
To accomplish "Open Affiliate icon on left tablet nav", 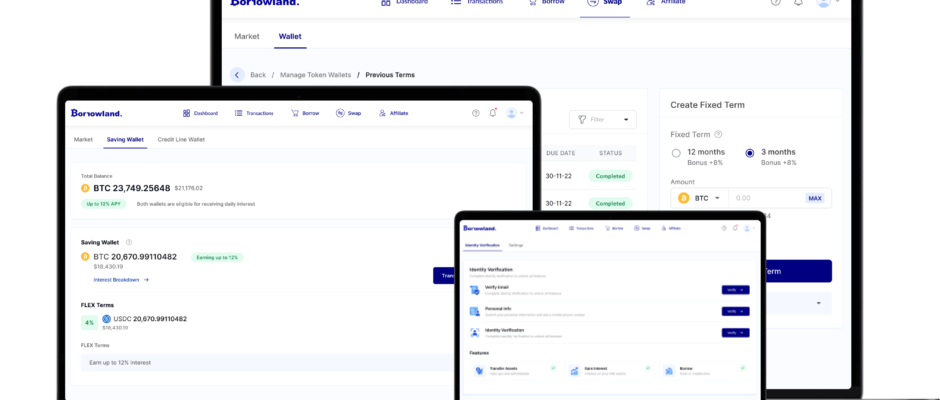I will 382,113.
